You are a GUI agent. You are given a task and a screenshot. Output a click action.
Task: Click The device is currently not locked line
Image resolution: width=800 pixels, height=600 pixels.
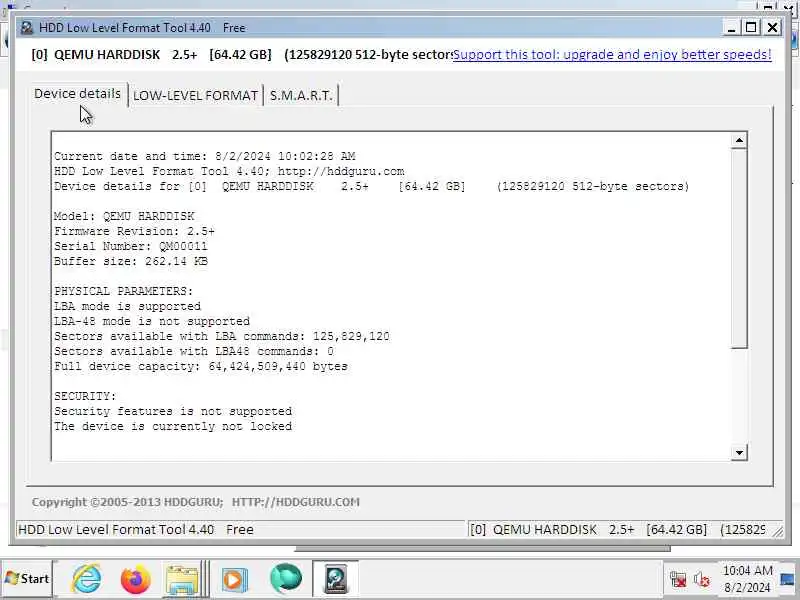tap(173, 426)
